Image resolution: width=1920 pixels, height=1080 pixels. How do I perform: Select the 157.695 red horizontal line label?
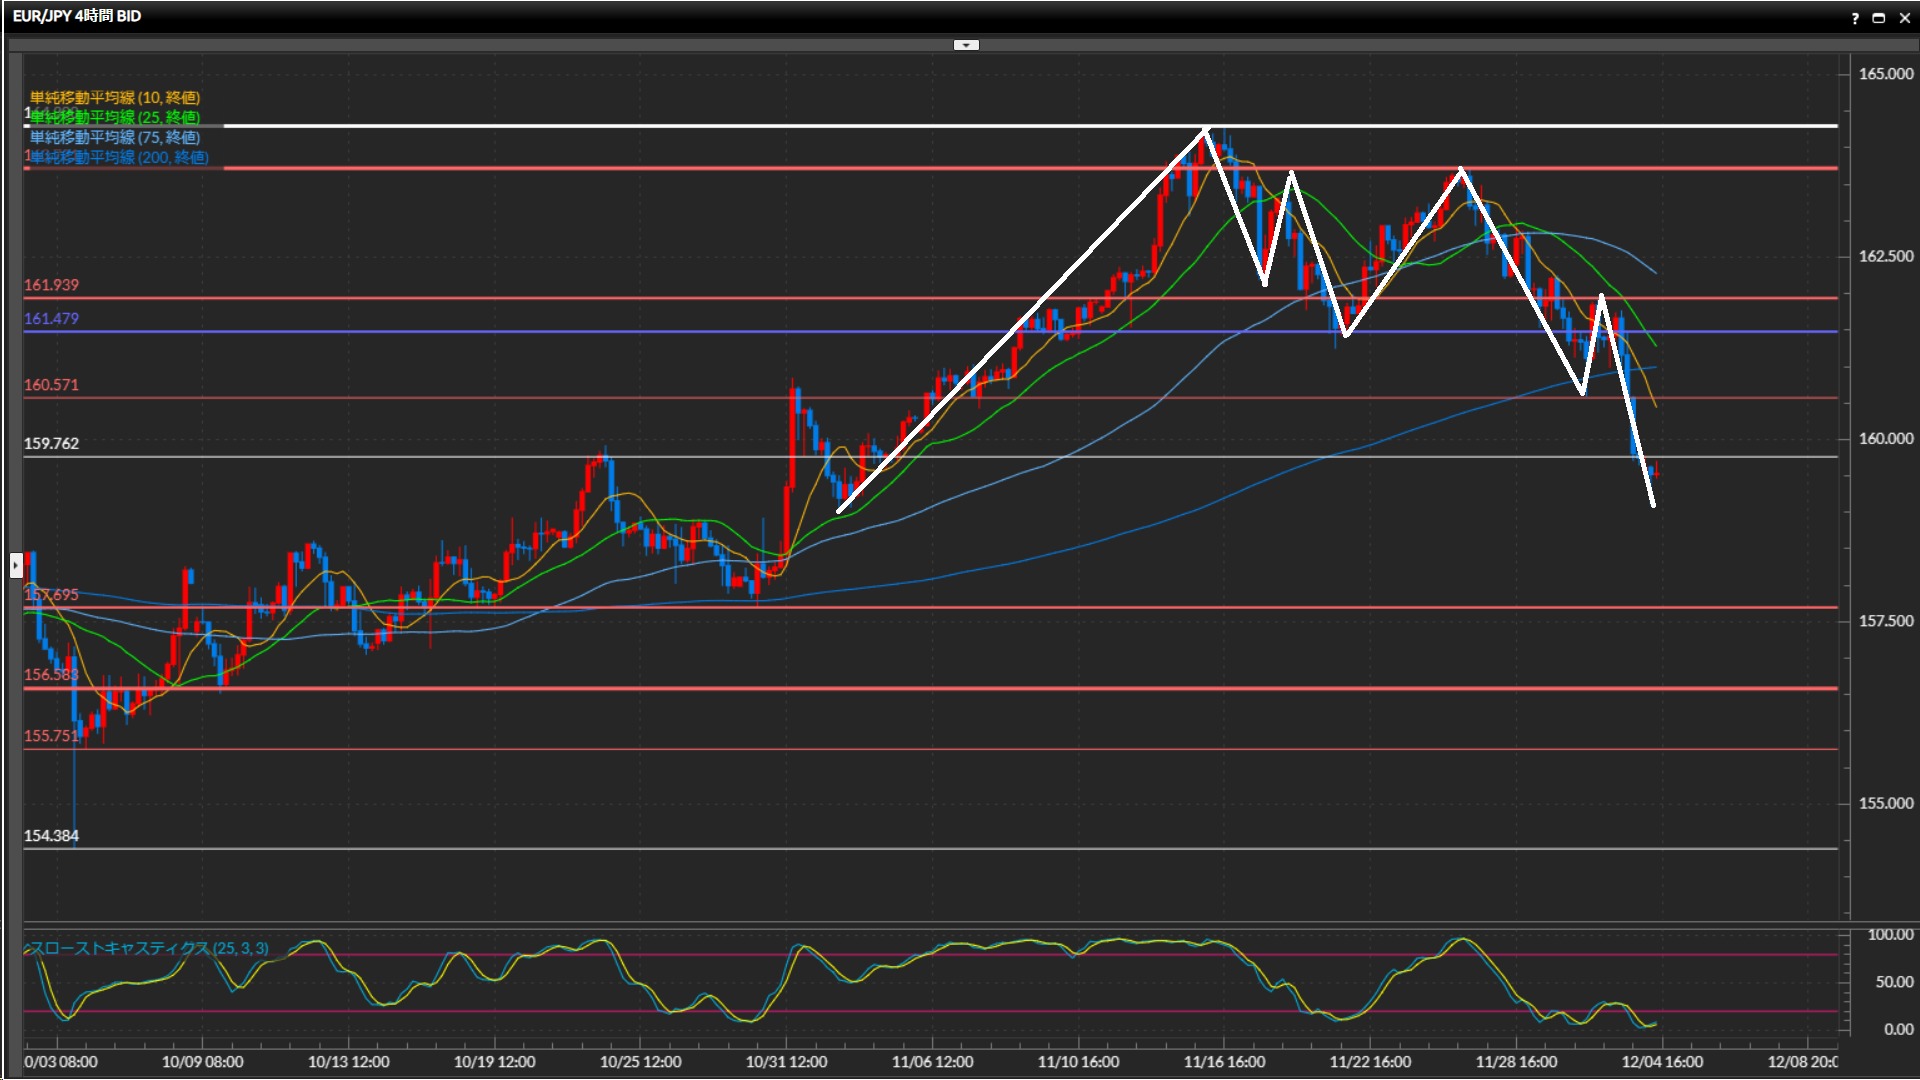coord(51,595)
